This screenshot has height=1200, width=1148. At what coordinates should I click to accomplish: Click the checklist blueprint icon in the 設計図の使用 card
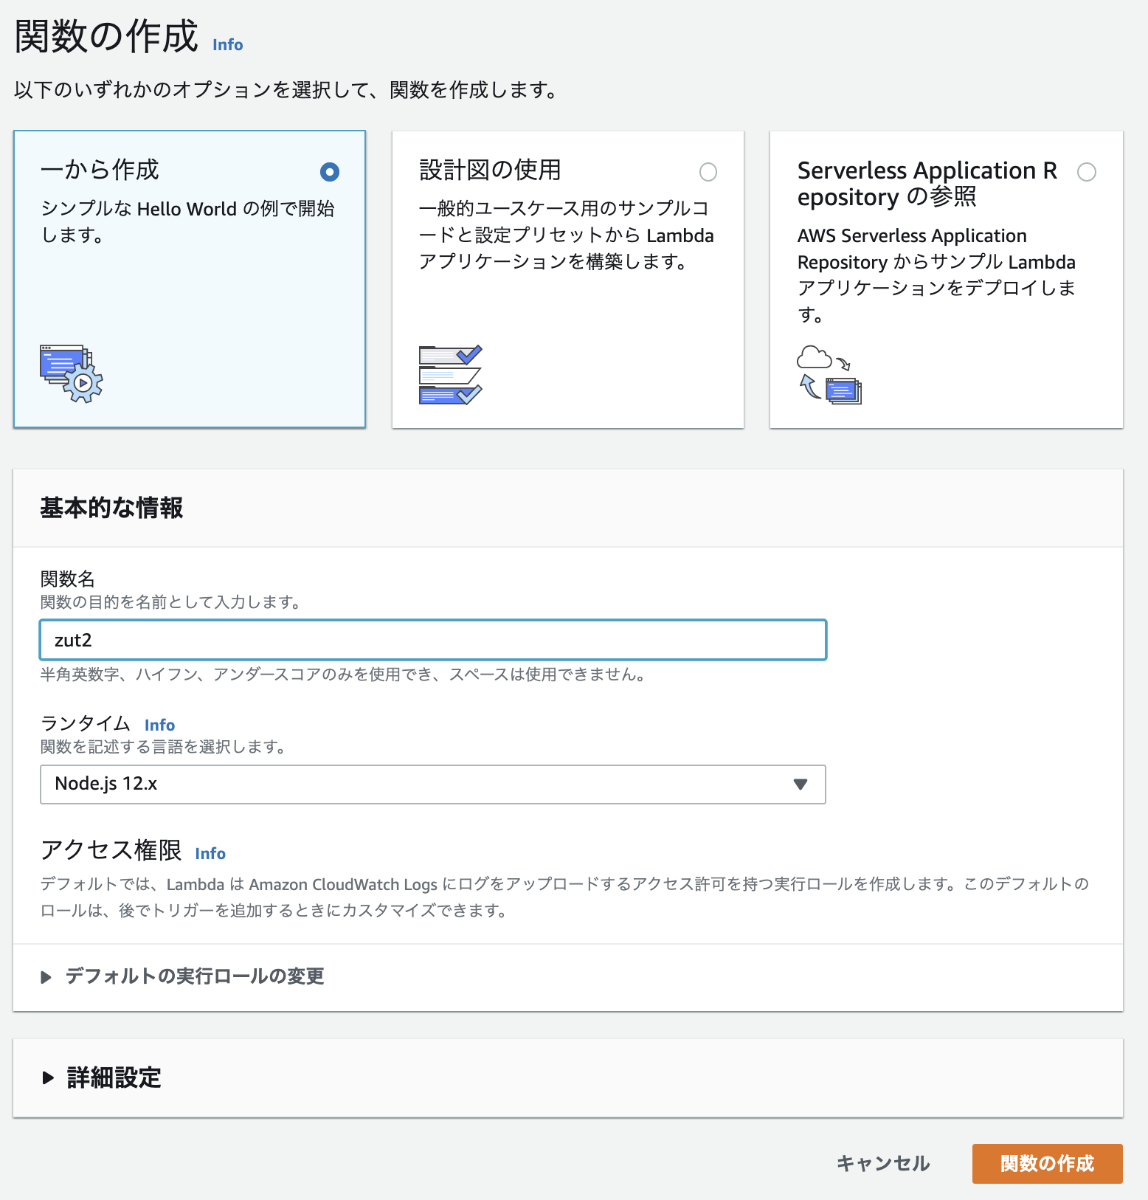click(x=450, y=374)
